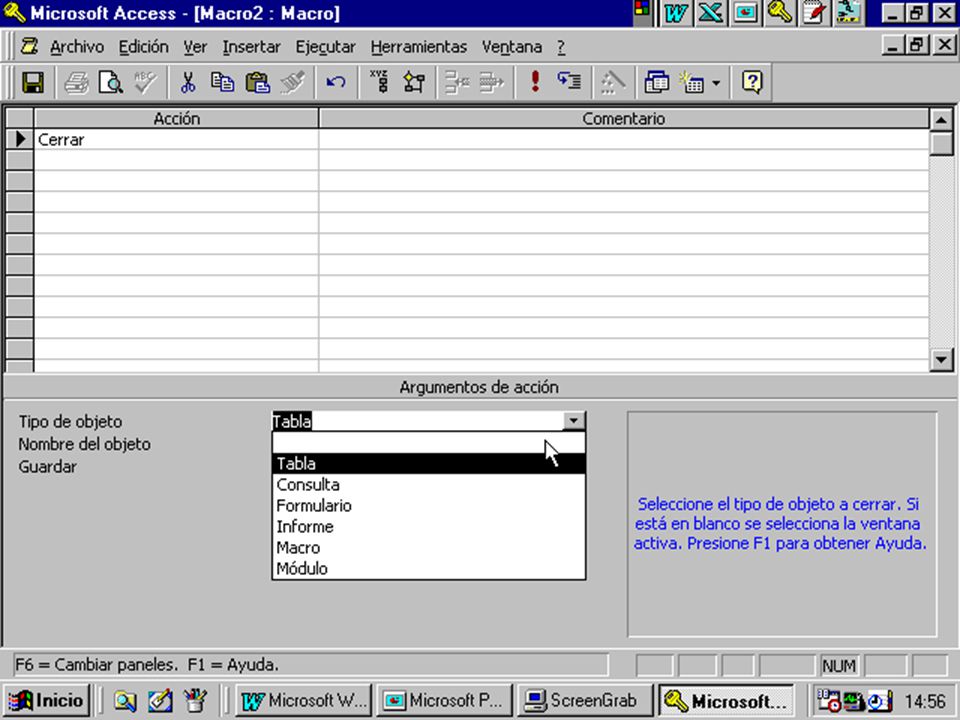Click the NUM indicator in the status bar
Viewport: 960px width, 720px height.
(x=839, y=666)
